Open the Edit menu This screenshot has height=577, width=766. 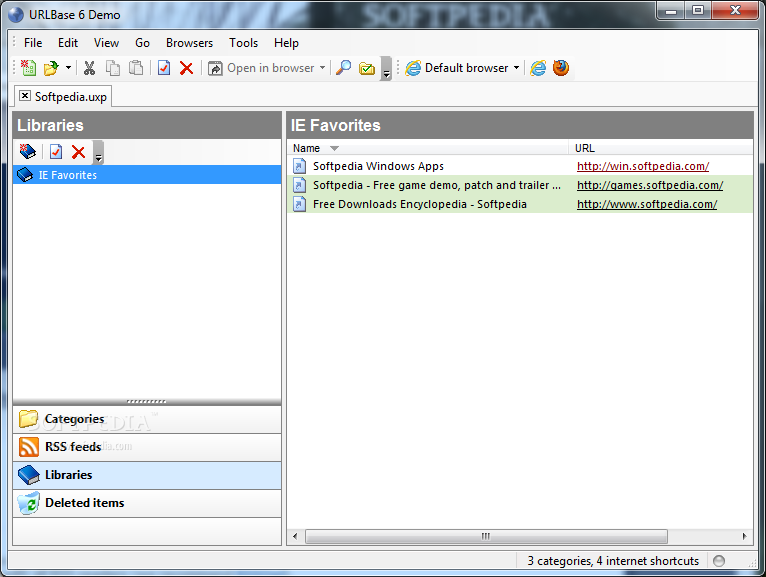tap(68, 43)
